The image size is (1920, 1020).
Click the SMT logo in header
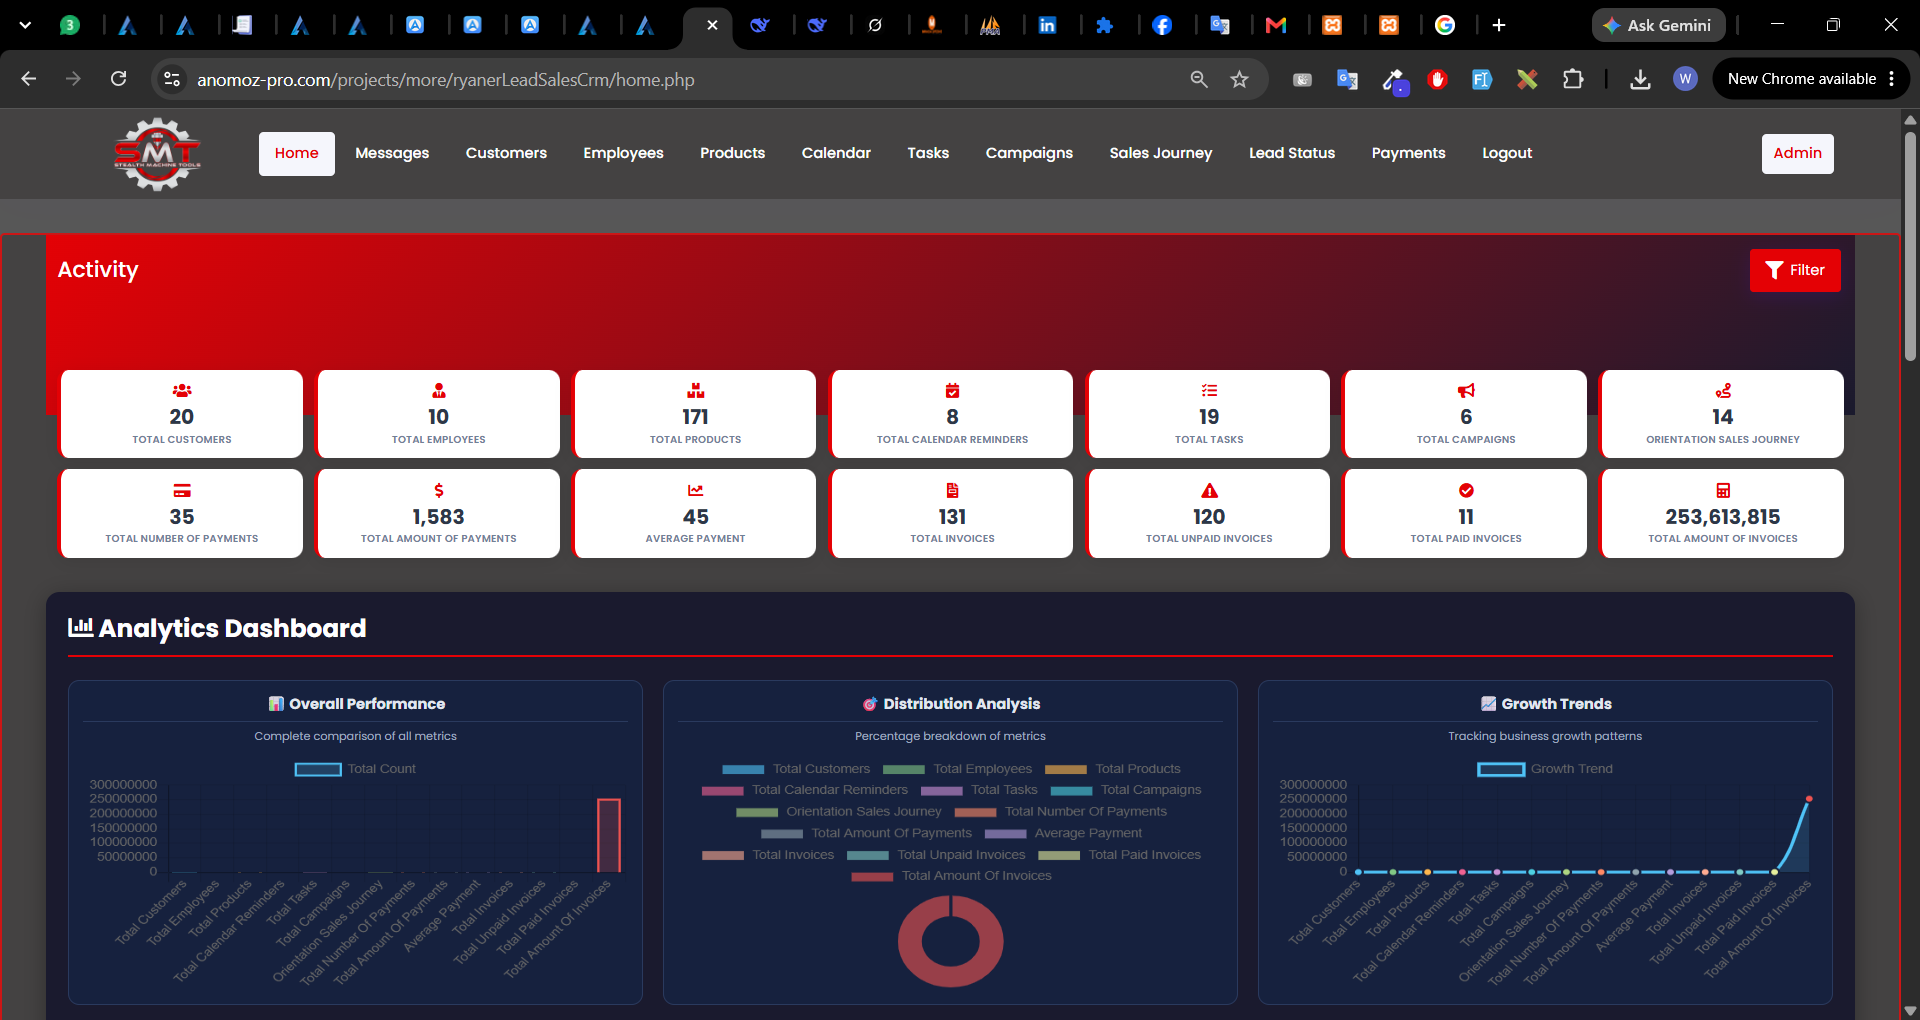[157, 154]
